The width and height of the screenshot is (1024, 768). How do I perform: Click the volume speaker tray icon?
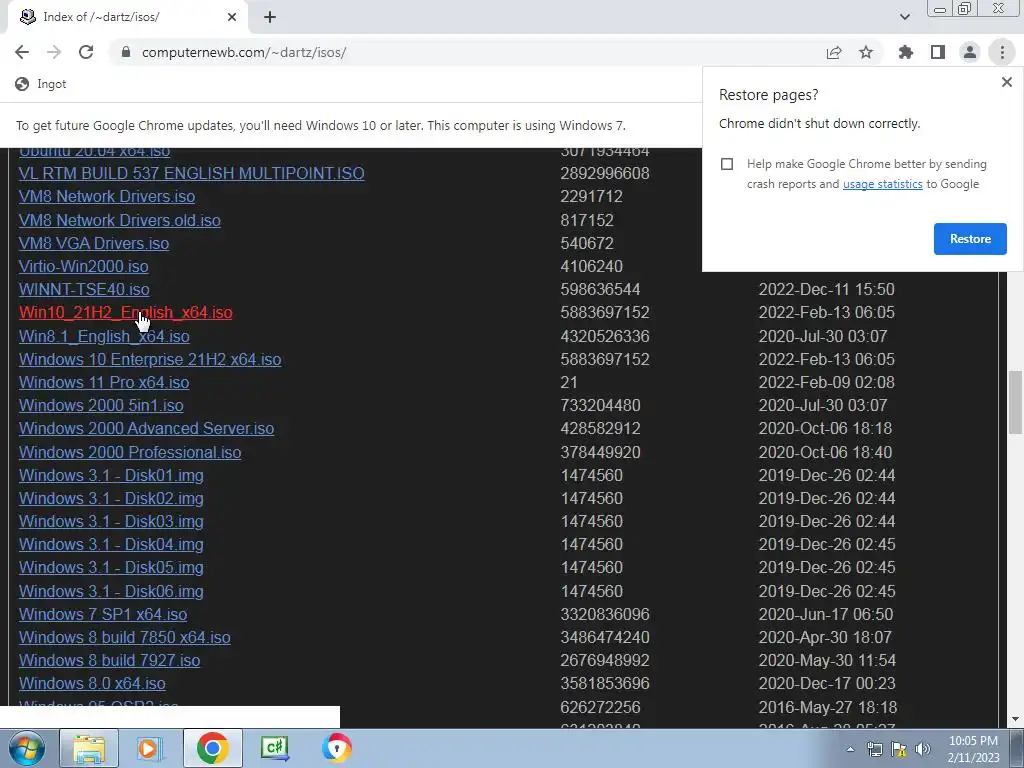923,749
